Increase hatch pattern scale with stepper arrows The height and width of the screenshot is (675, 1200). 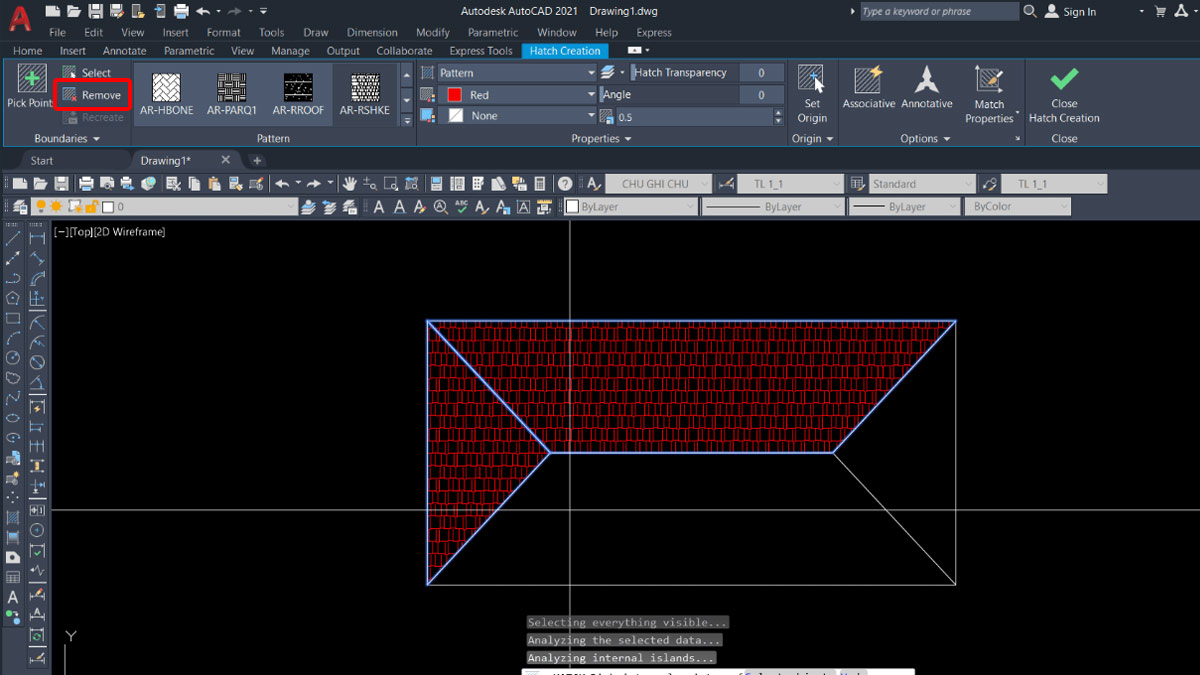(778, 113)
